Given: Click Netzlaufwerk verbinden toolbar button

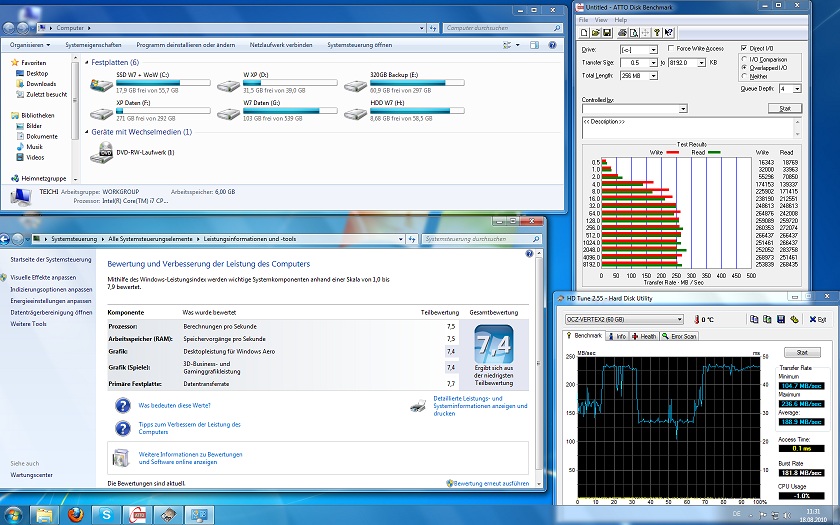Looking at the screenshot, I should (x=281, y=45).
